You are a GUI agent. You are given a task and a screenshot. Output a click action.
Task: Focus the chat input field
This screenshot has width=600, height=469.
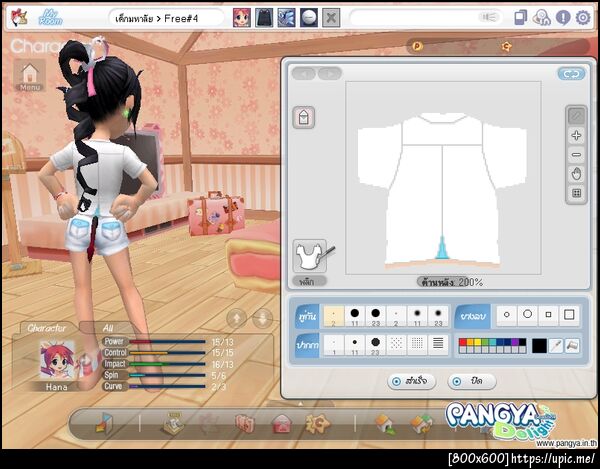pos(426,18)
